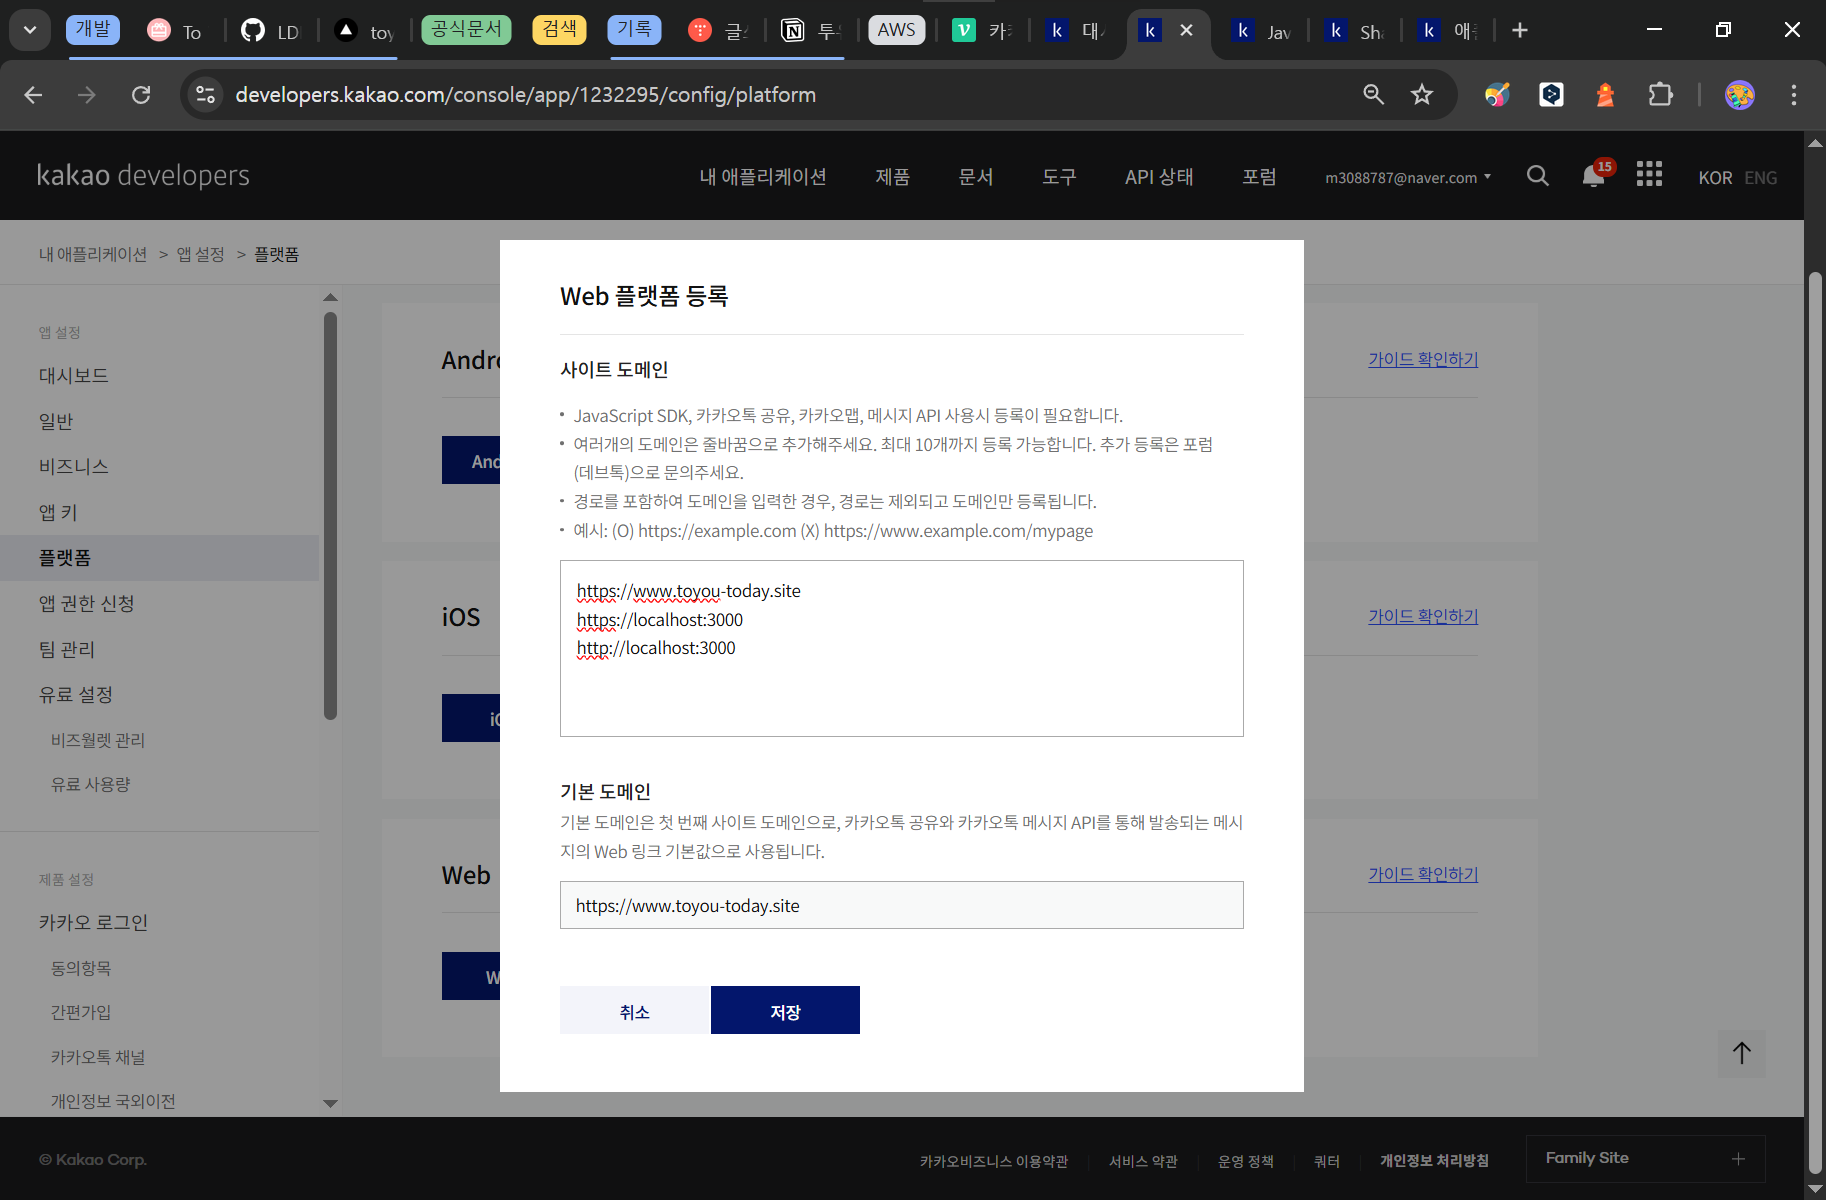
Task: Click sidebar scroll up arrow
Action: [331, 297]
